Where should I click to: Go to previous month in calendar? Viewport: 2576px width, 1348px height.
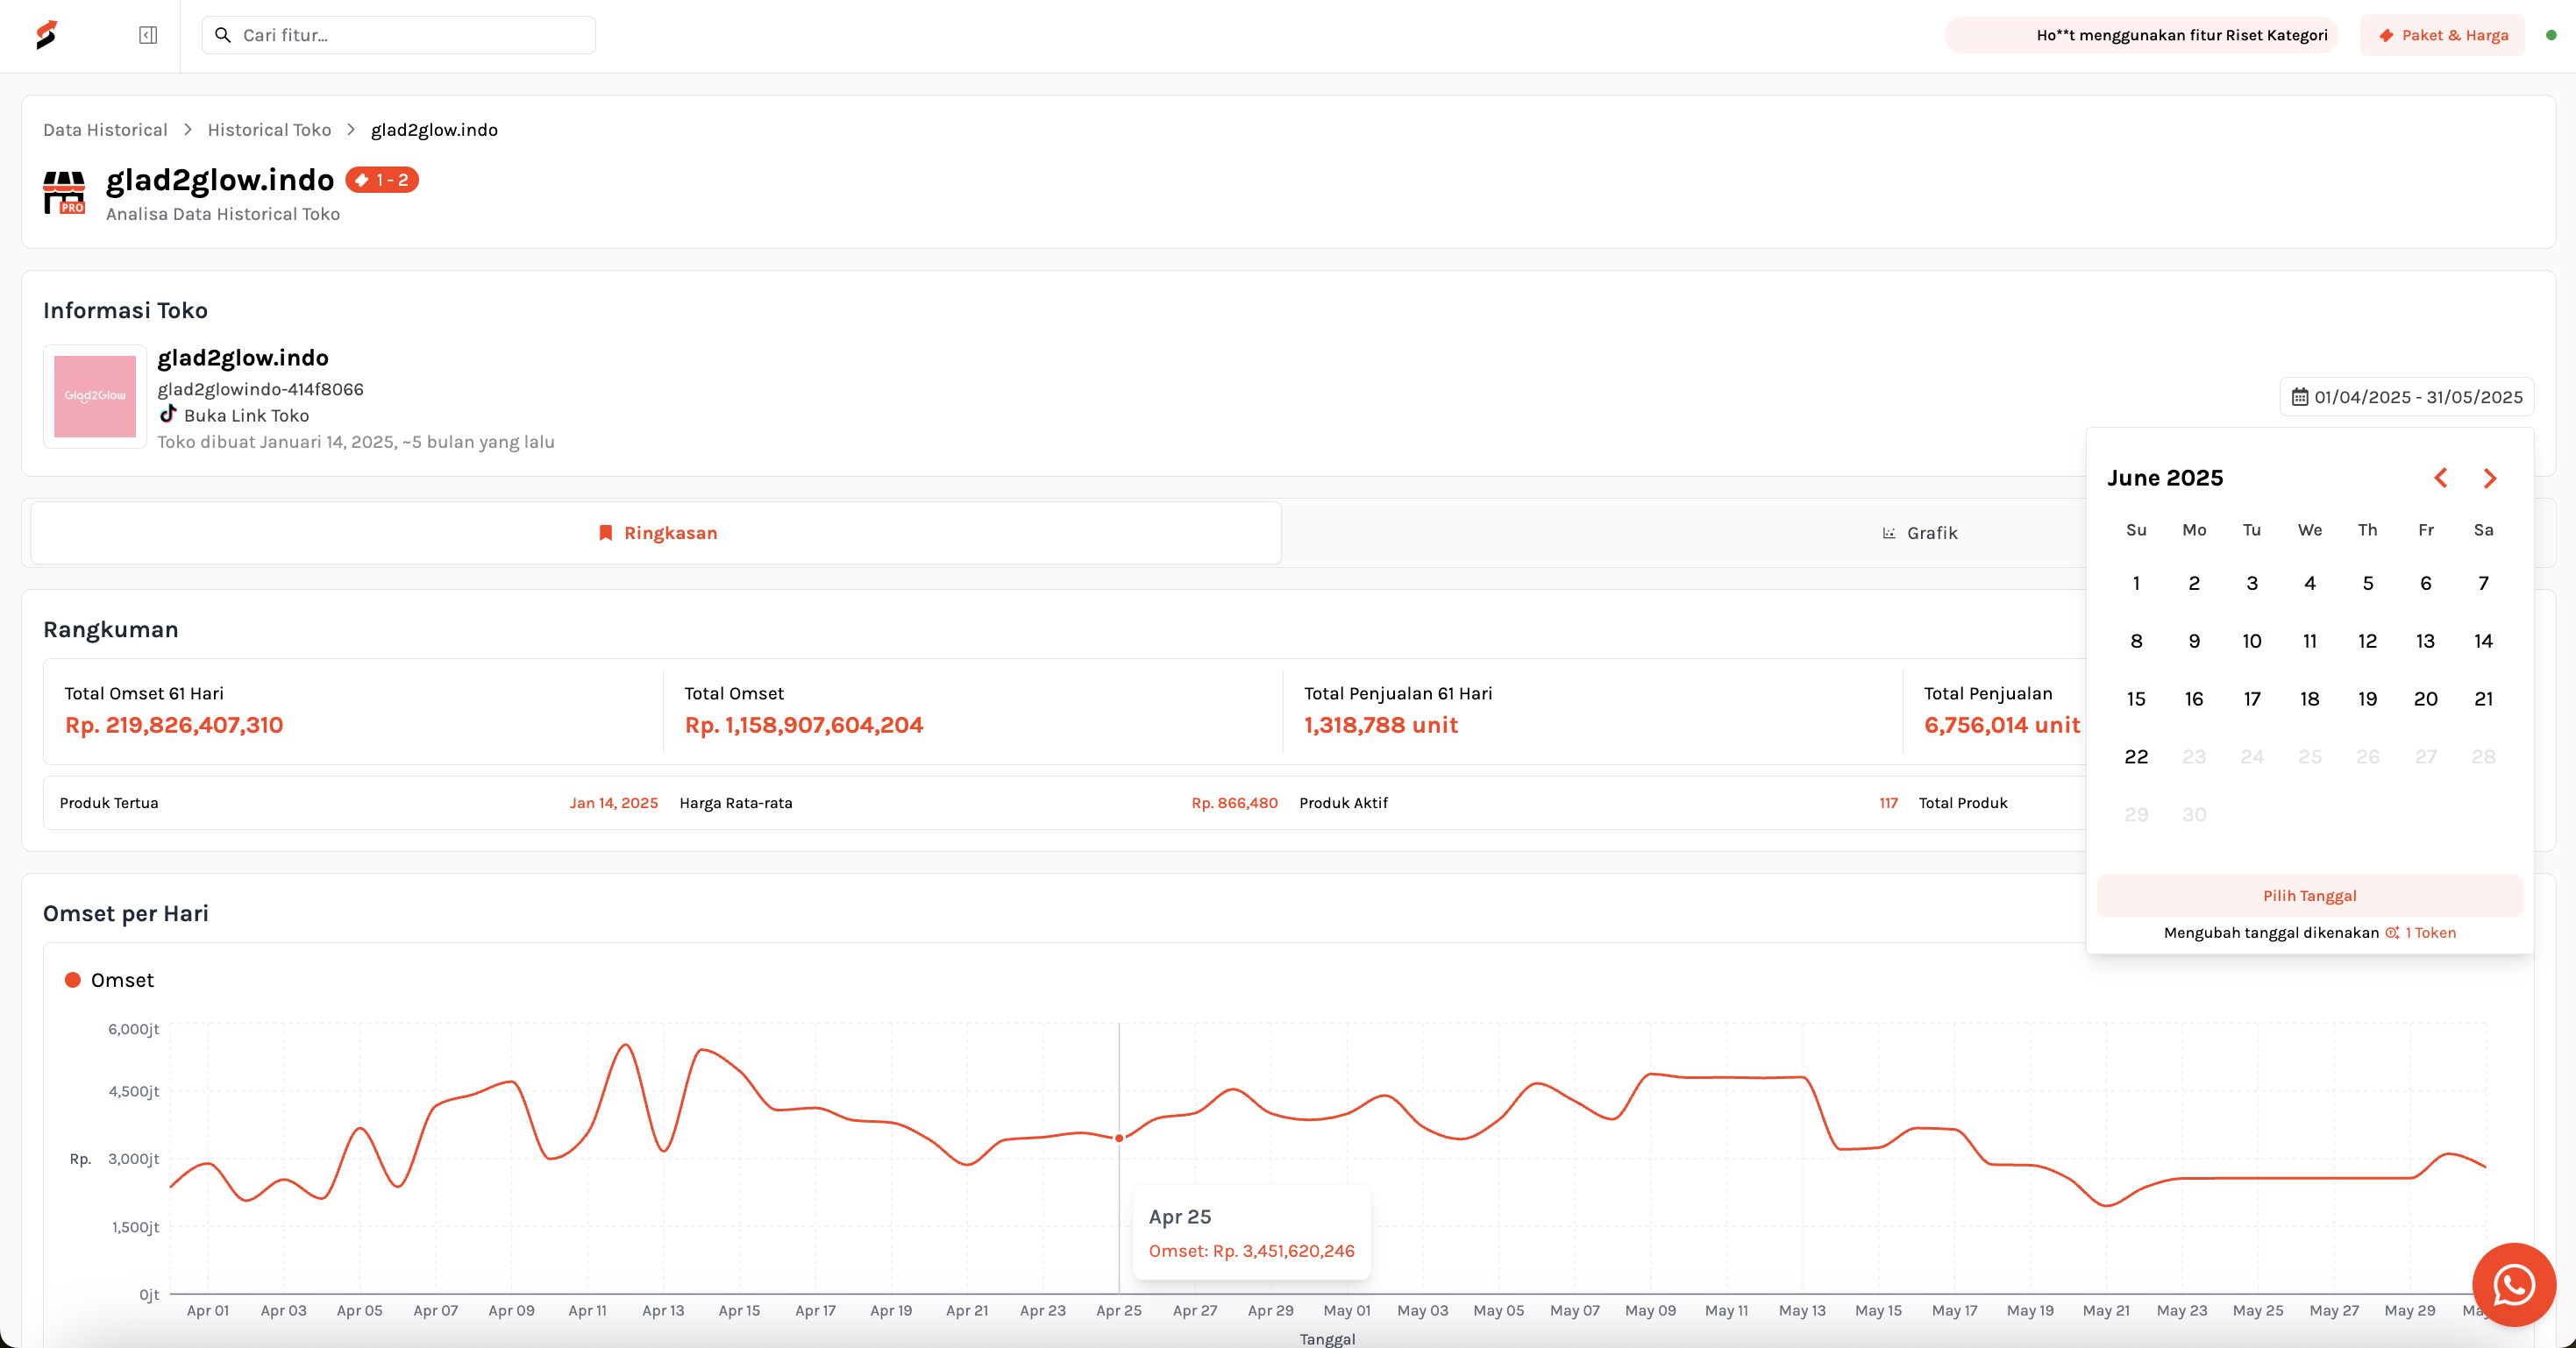(2441, 478)
